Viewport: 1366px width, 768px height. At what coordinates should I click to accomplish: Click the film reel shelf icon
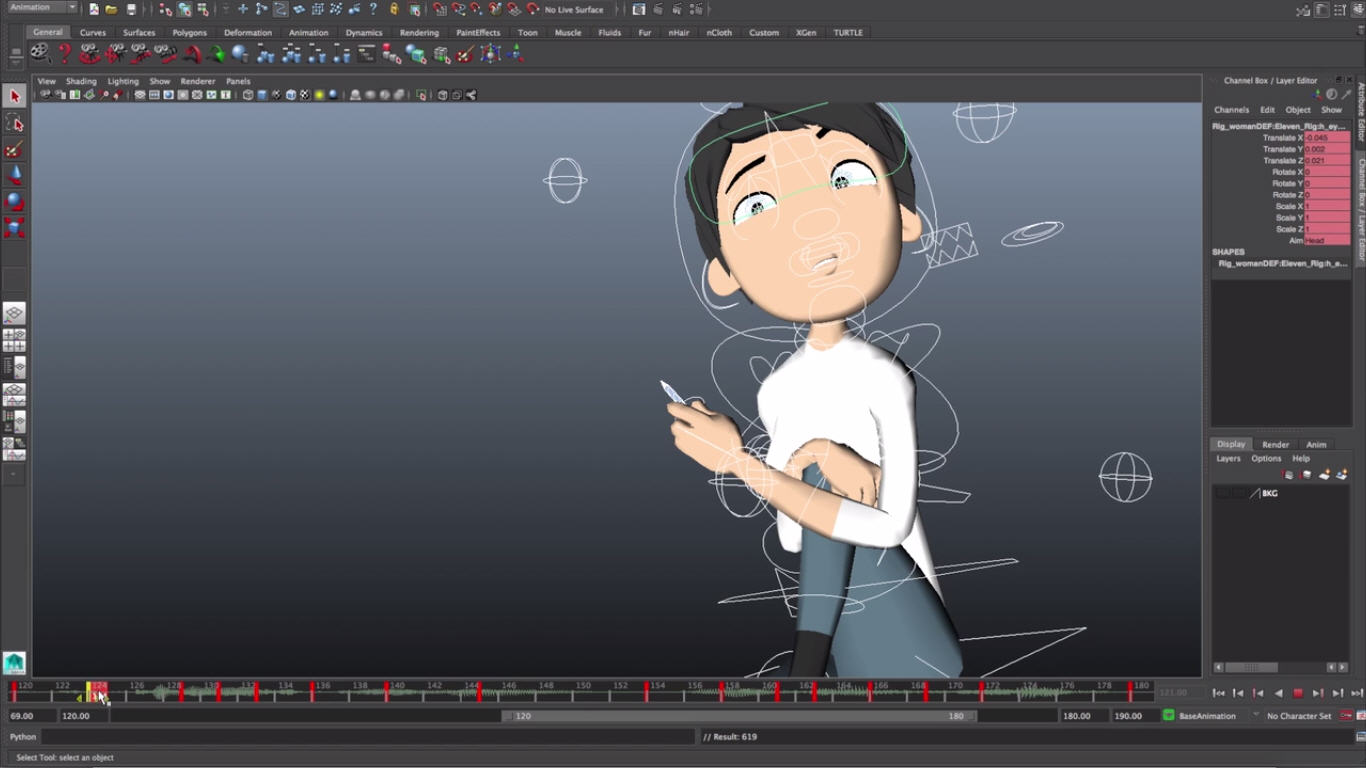tap(39, 53)
